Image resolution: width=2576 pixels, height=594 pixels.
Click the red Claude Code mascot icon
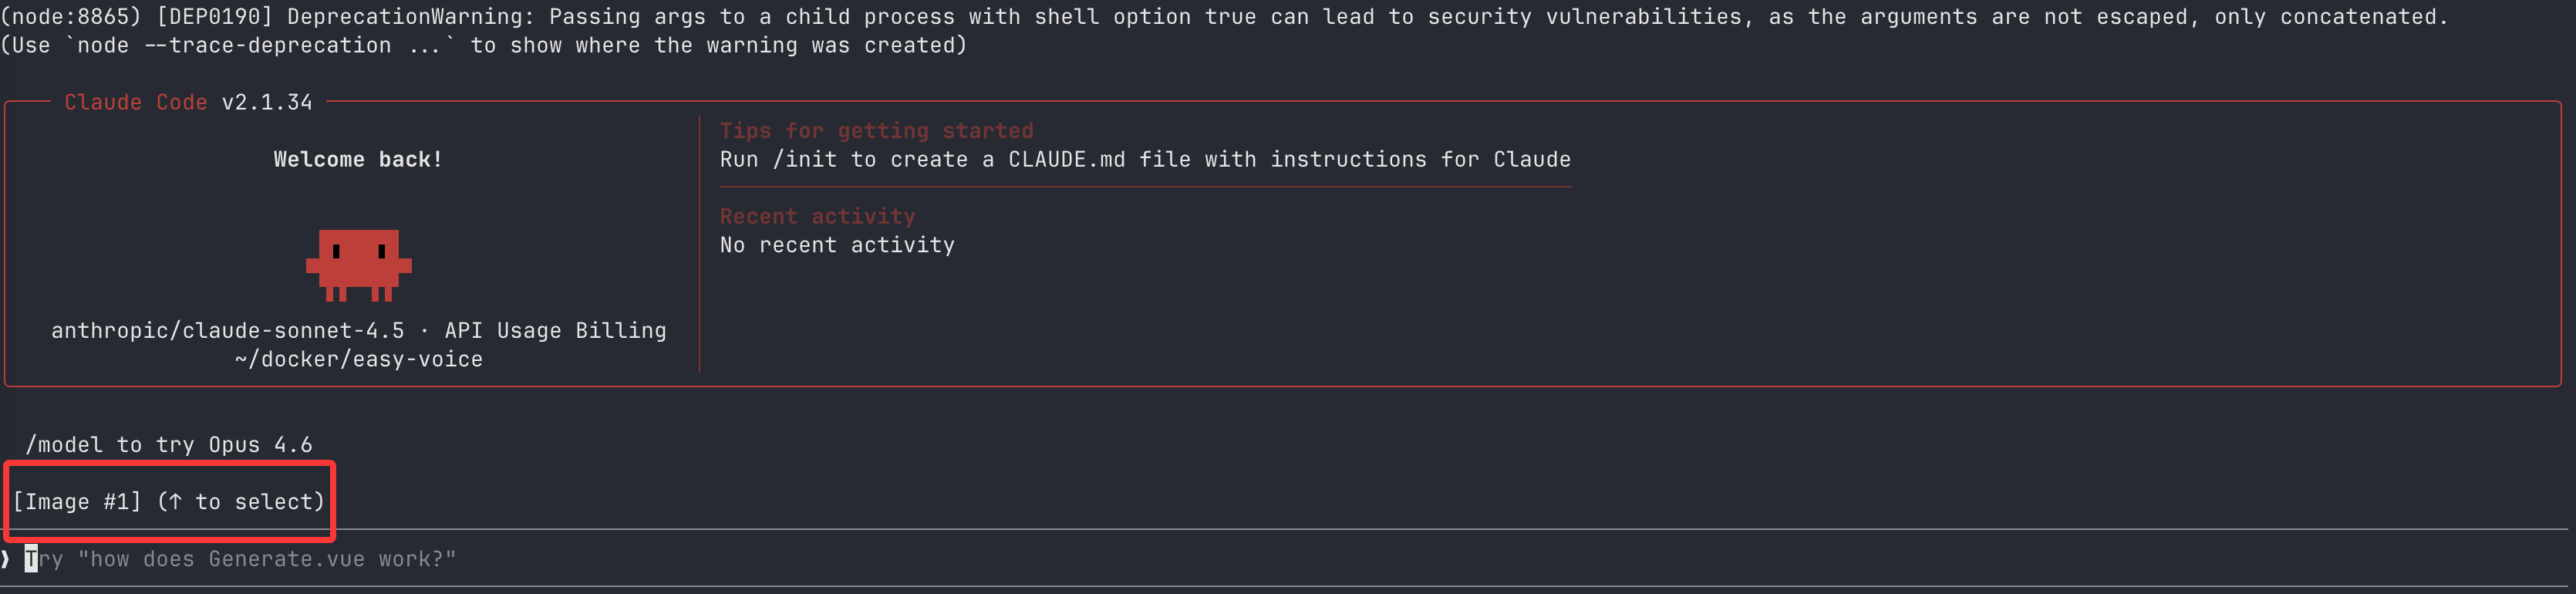pos(358,264)
